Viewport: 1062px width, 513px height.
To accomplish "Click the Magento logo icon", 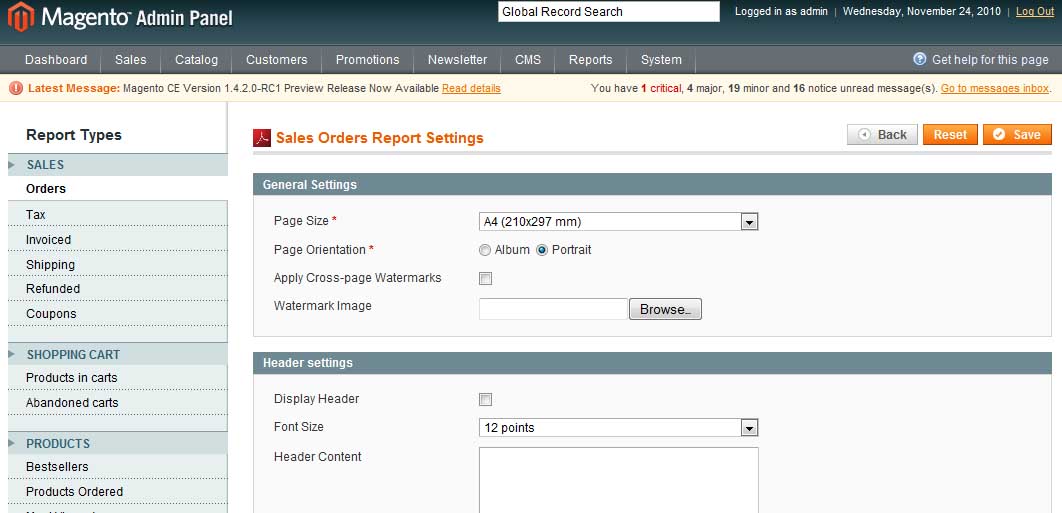I will coord(21,17).
